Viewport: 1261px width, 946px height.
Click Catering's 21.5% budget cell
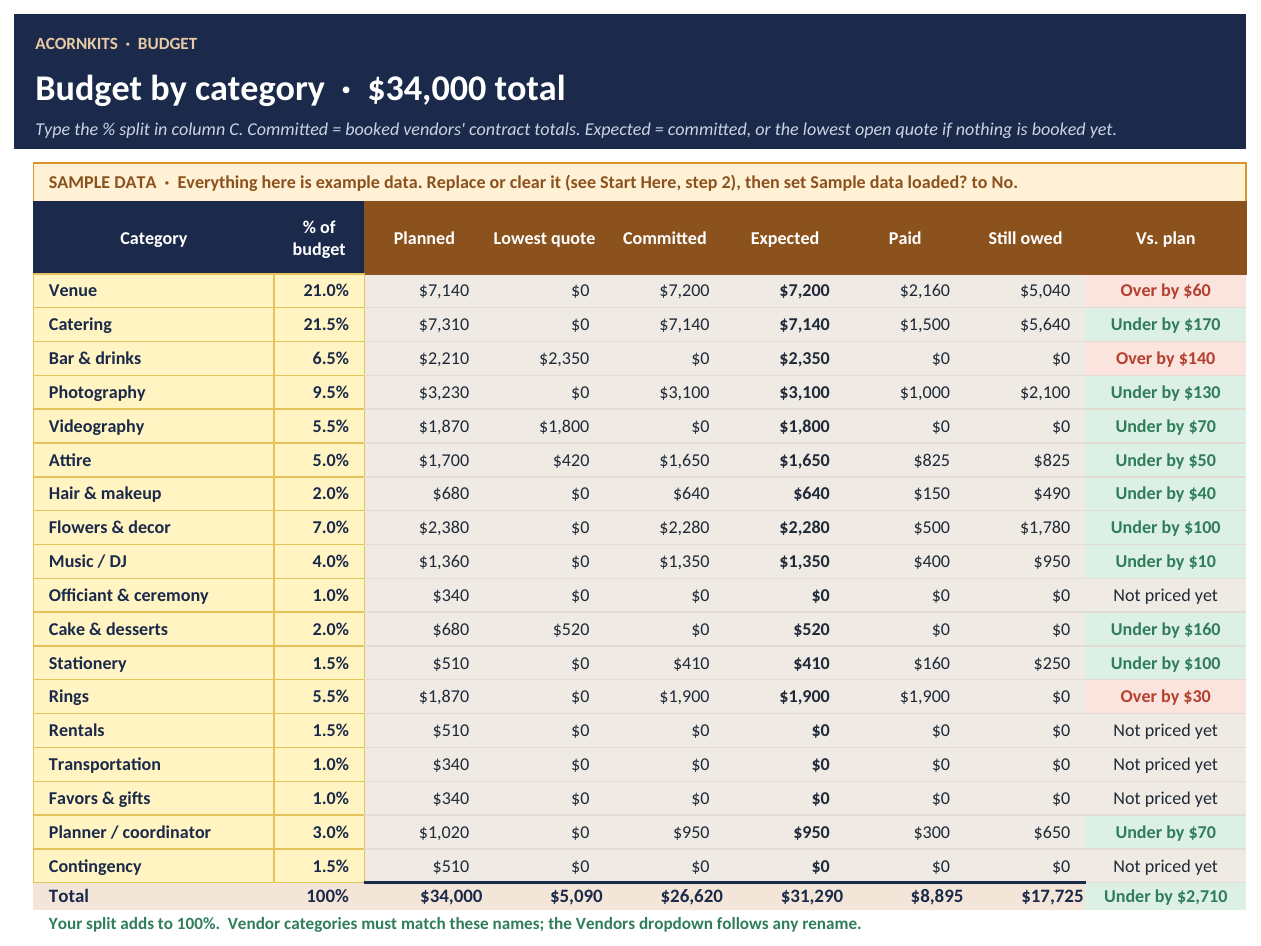coord(319,324)
